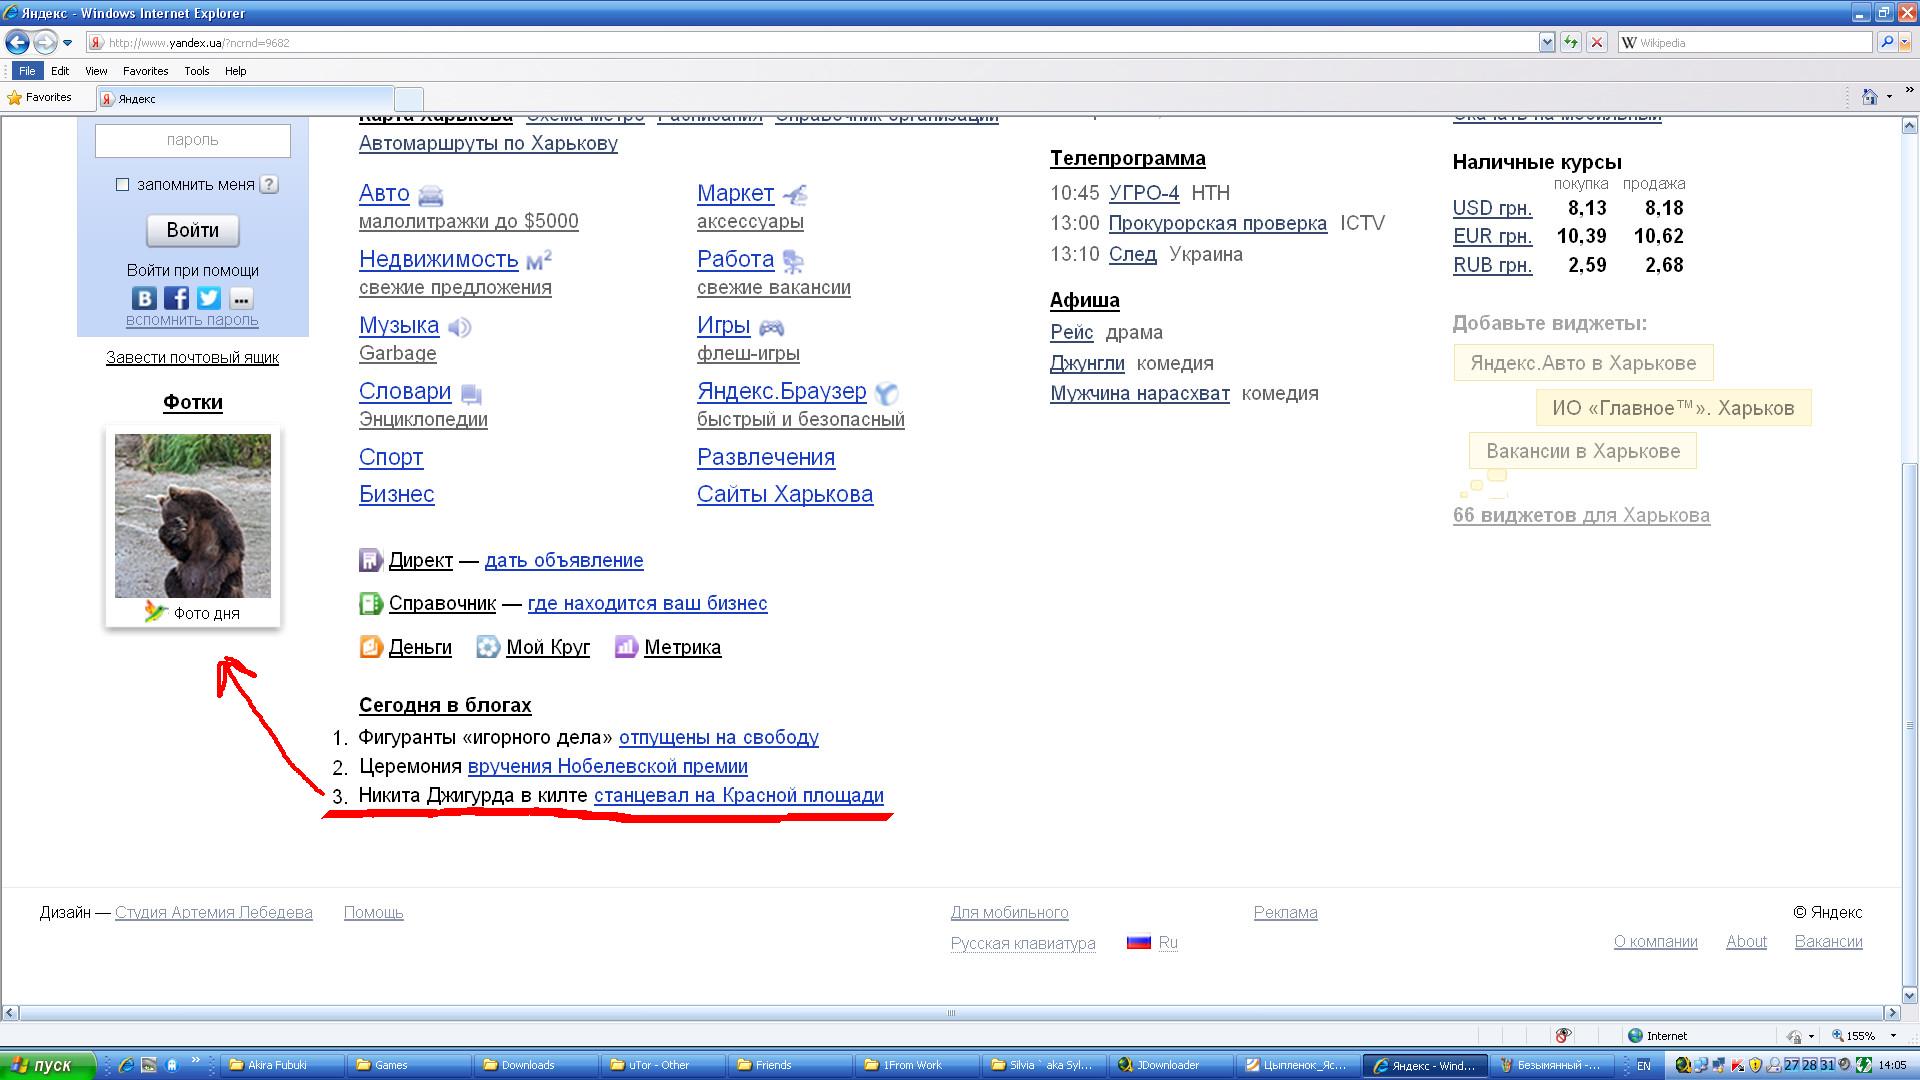
Task: Click the Деньги icon
Action: click(x=370, y=647)
